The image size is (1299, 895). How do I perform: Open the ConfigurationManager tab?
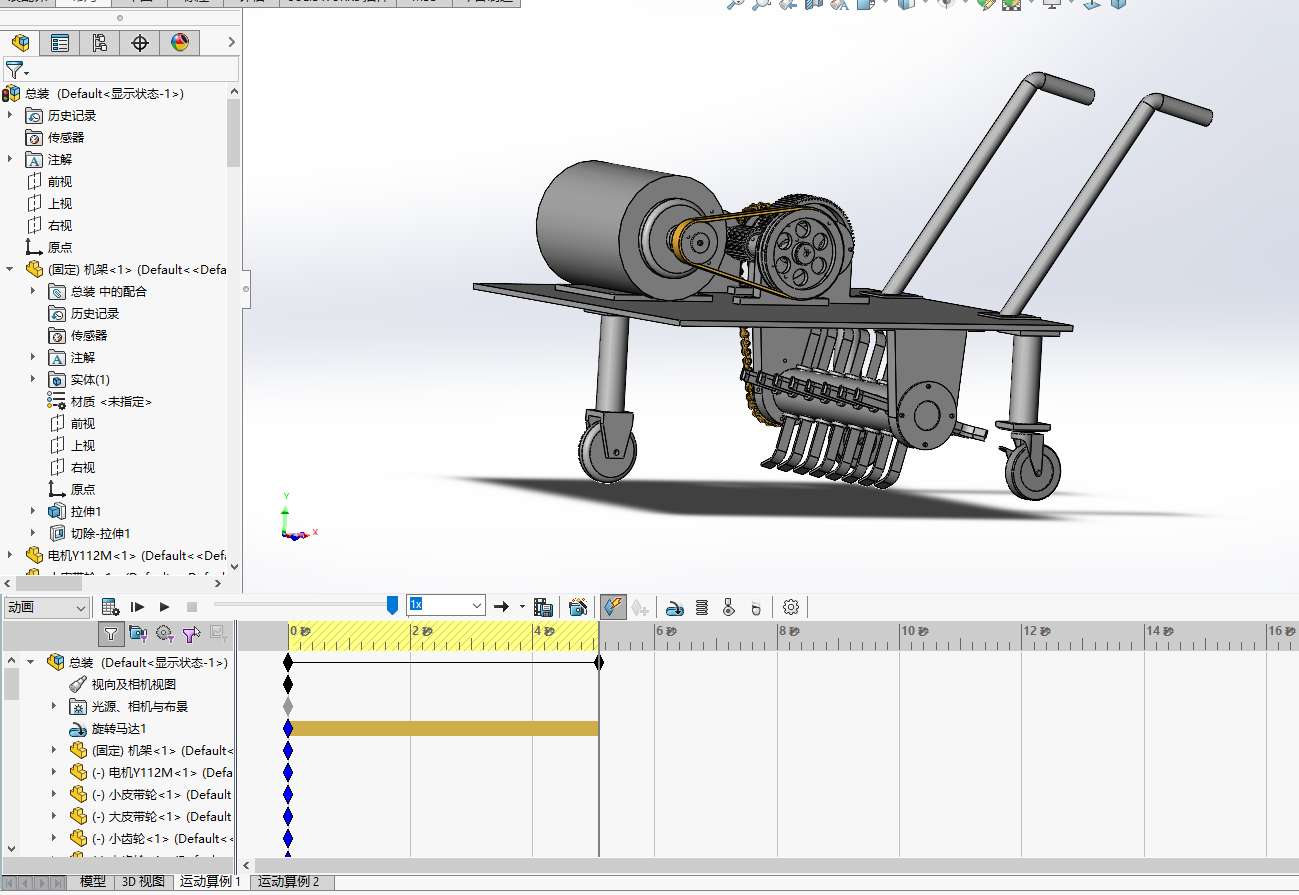pos(100,42)
